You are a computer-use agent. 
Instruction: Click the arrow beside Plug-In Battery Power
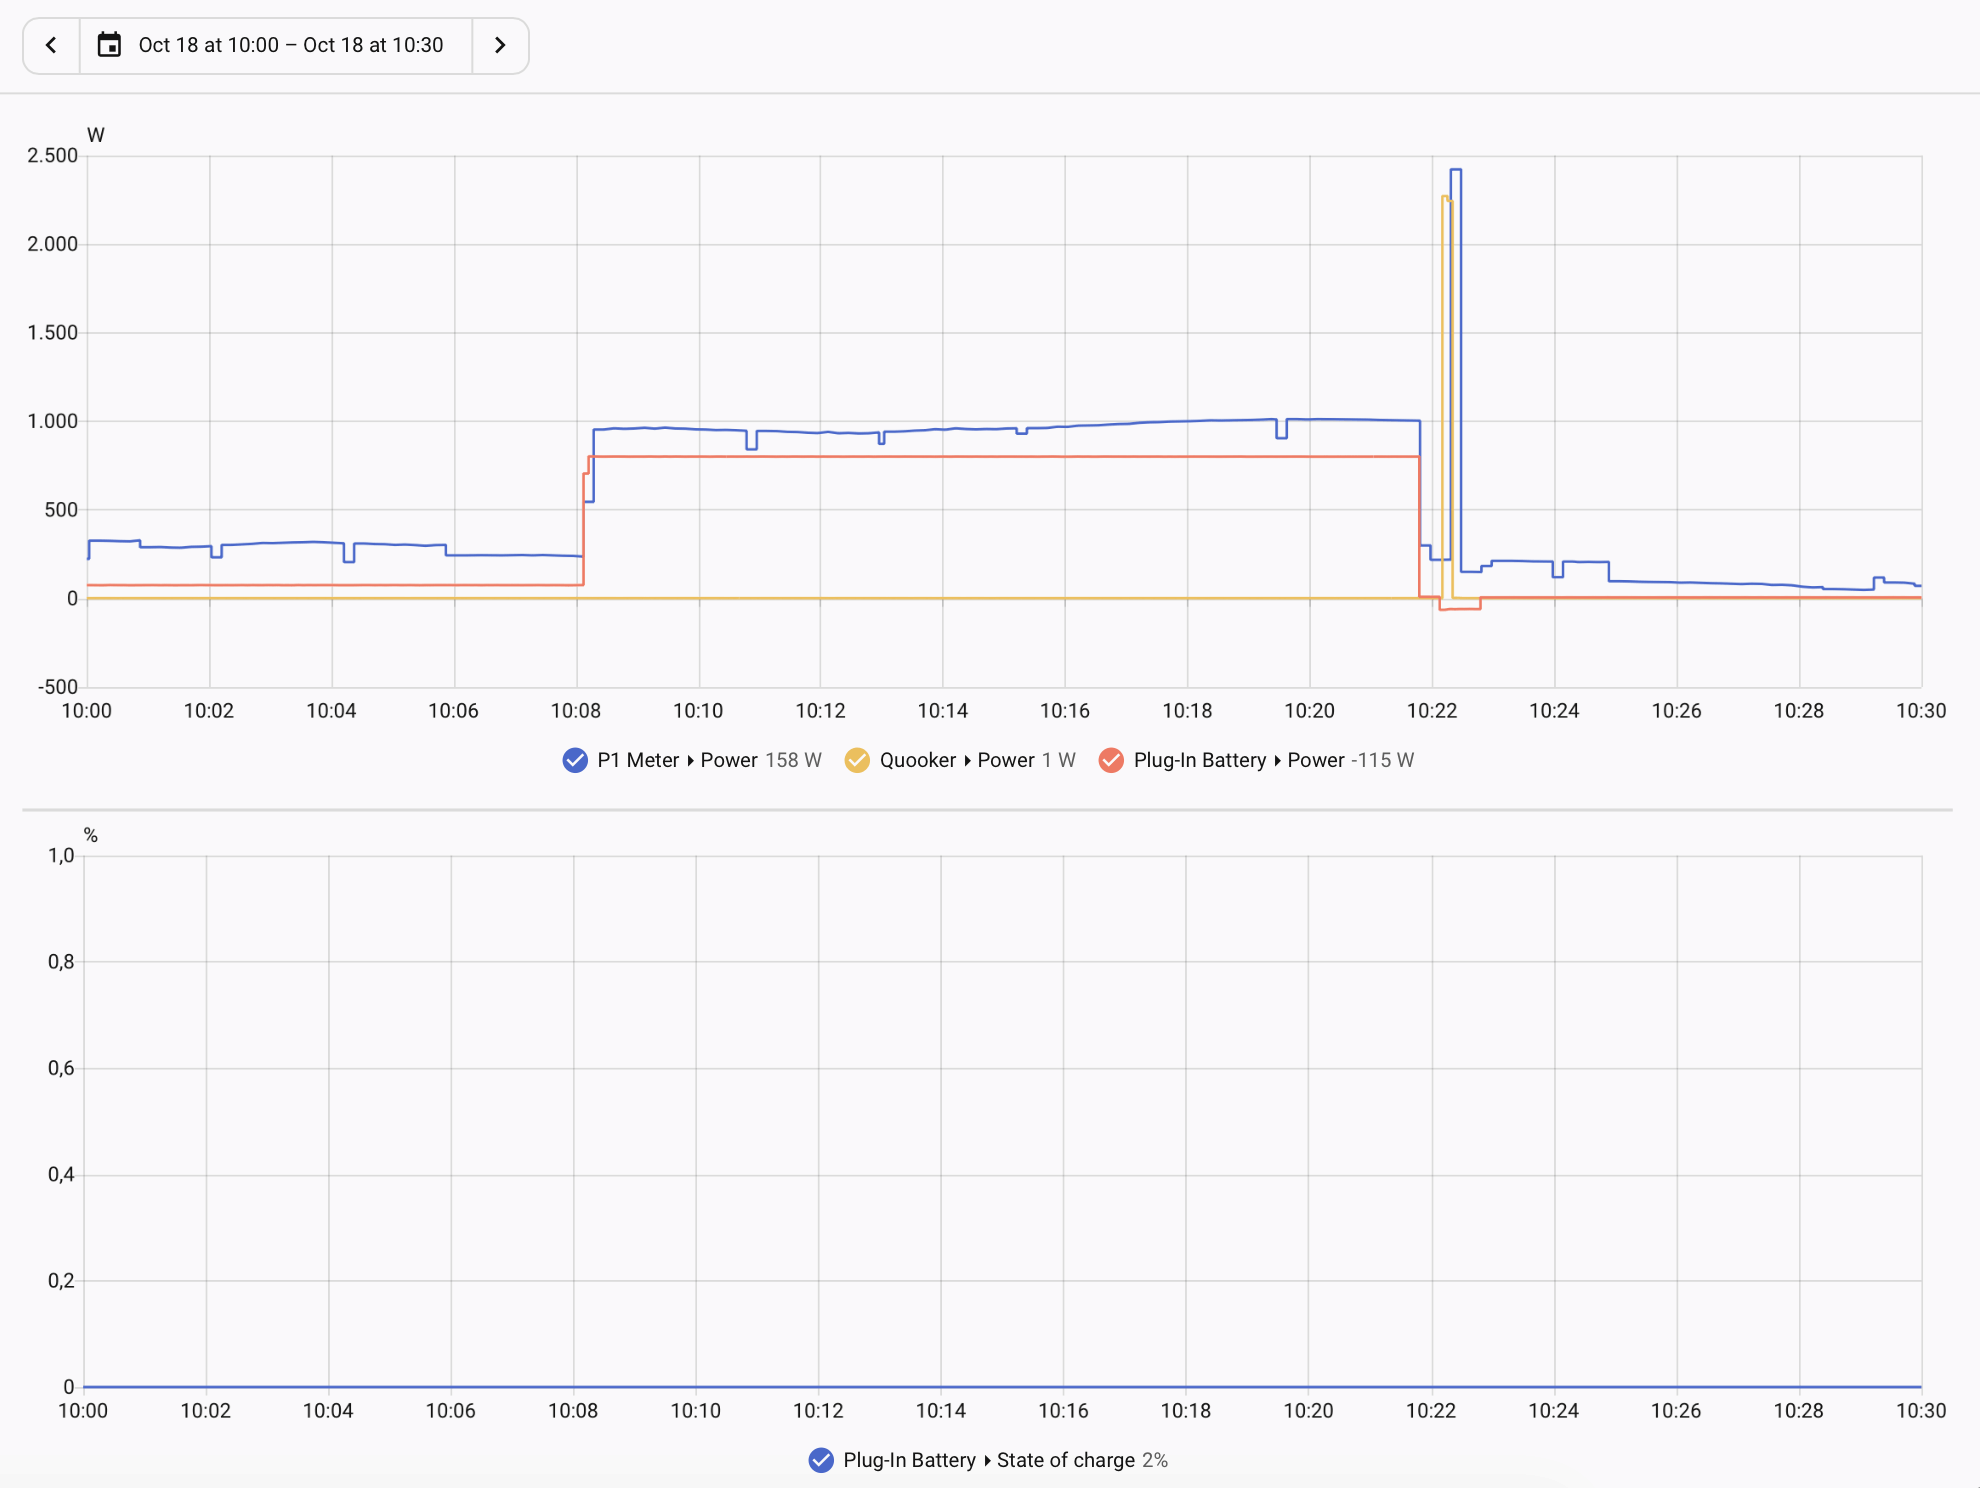pyautogui.click(x=1277, y=761)
